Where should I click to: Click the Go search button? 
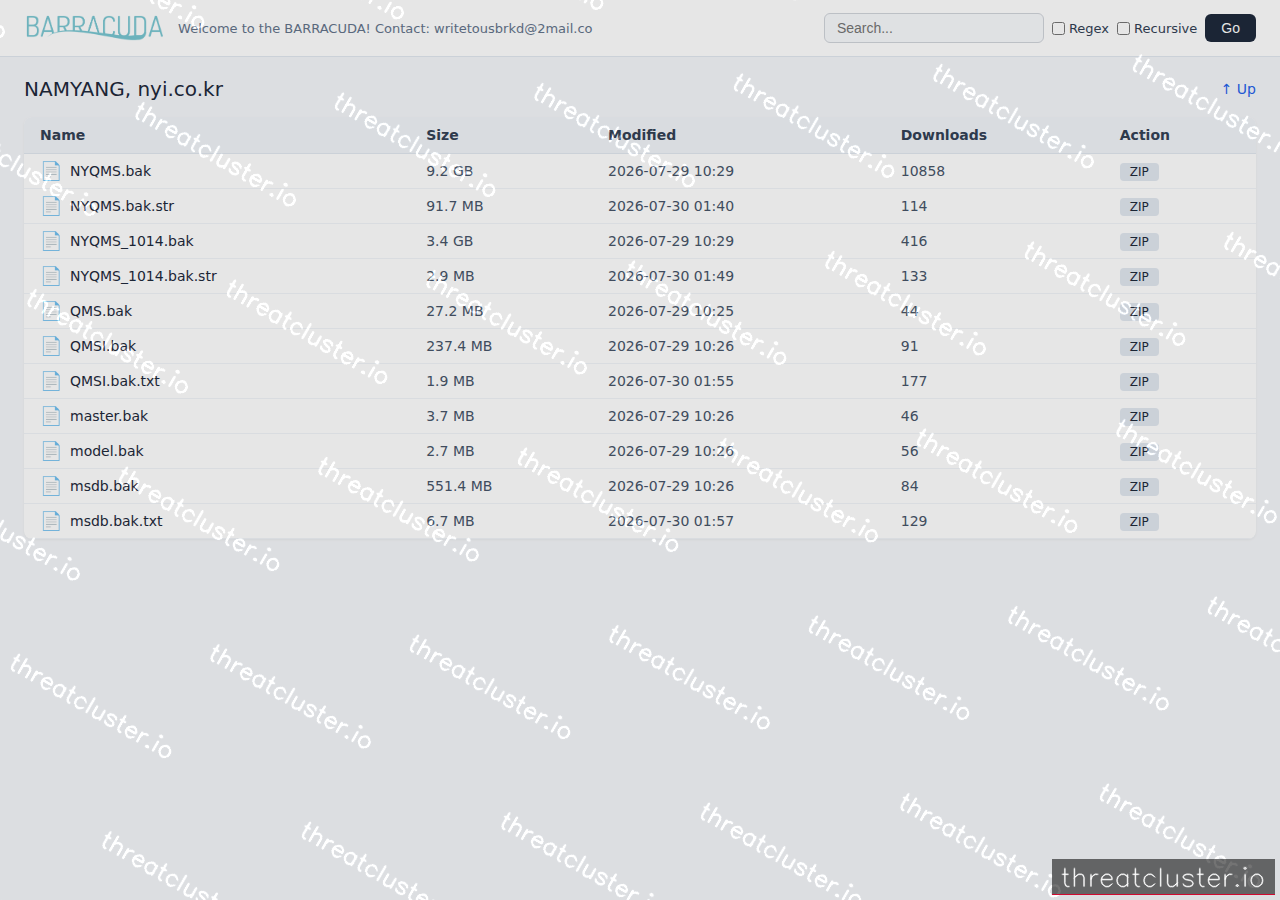point(1230,28)
